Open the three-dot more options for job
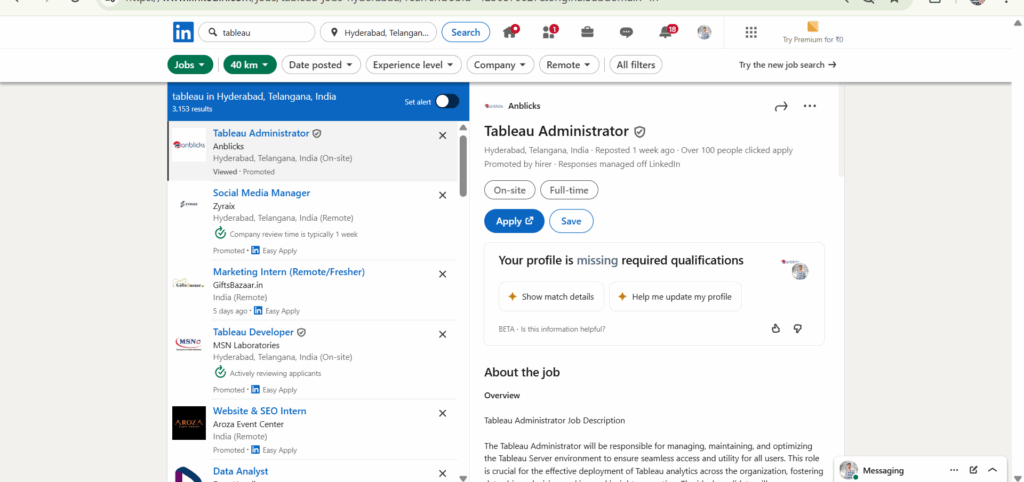Screen dimensions: 1024x482 coord(810,106)
